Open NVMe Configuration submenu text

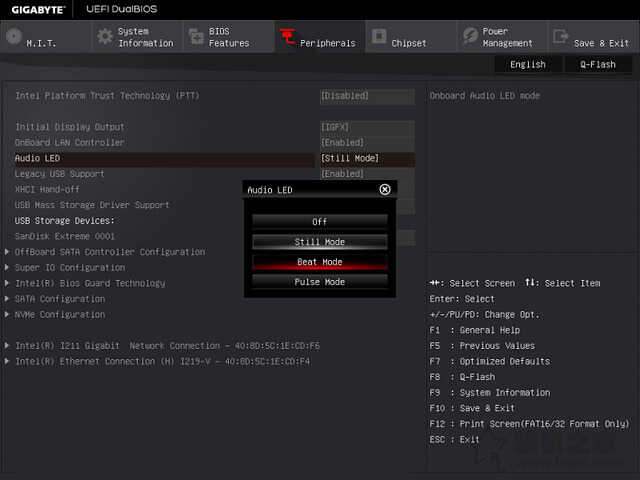coord(60,314)
